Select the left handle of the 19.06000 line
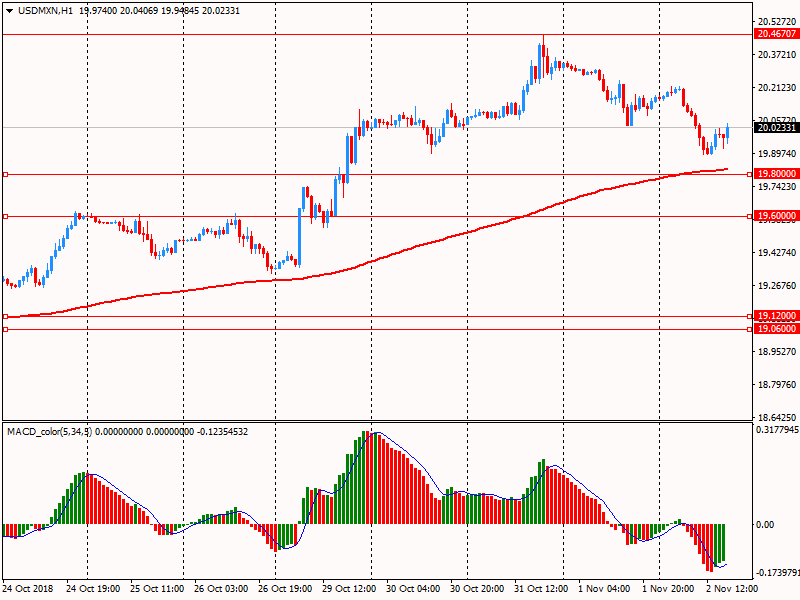This screenshot has height=600, width=800. (x=6, y=330)
